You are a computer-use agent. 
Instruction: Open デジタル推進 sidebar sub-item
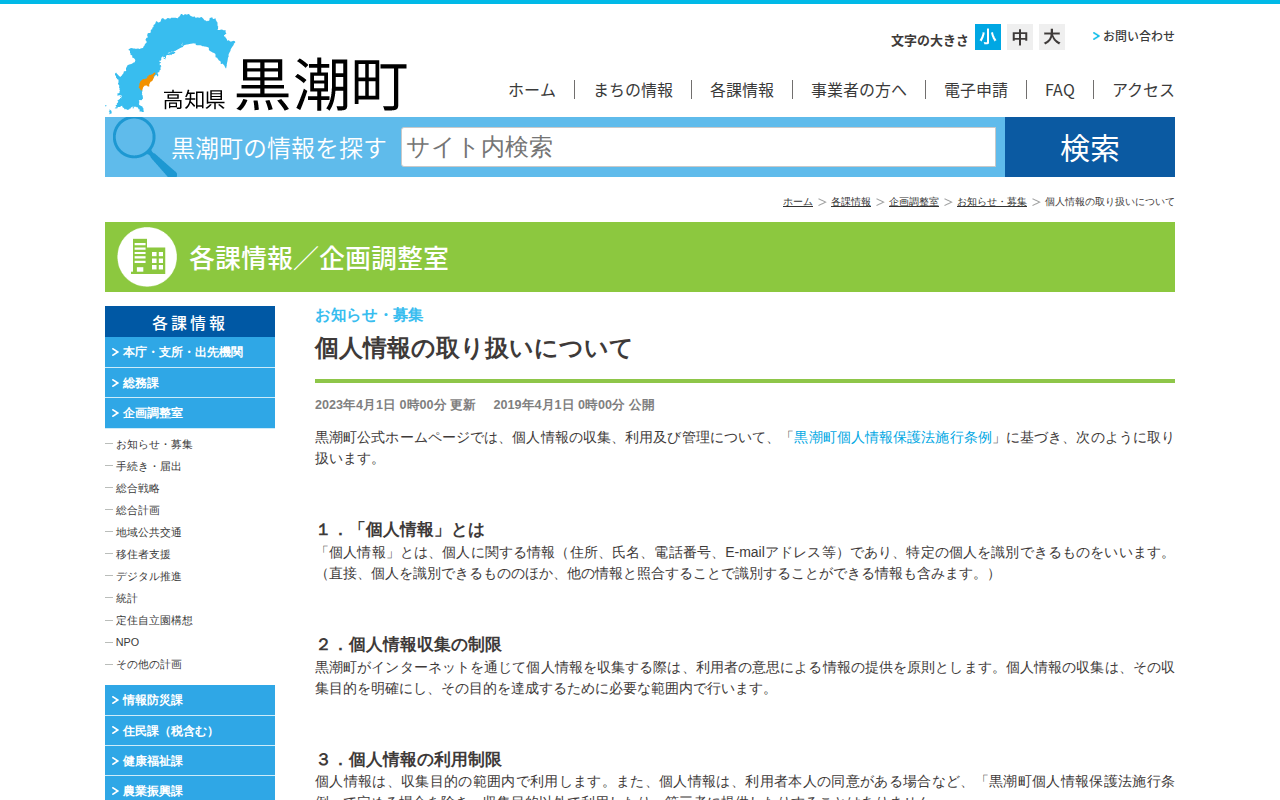pos(149,576)
